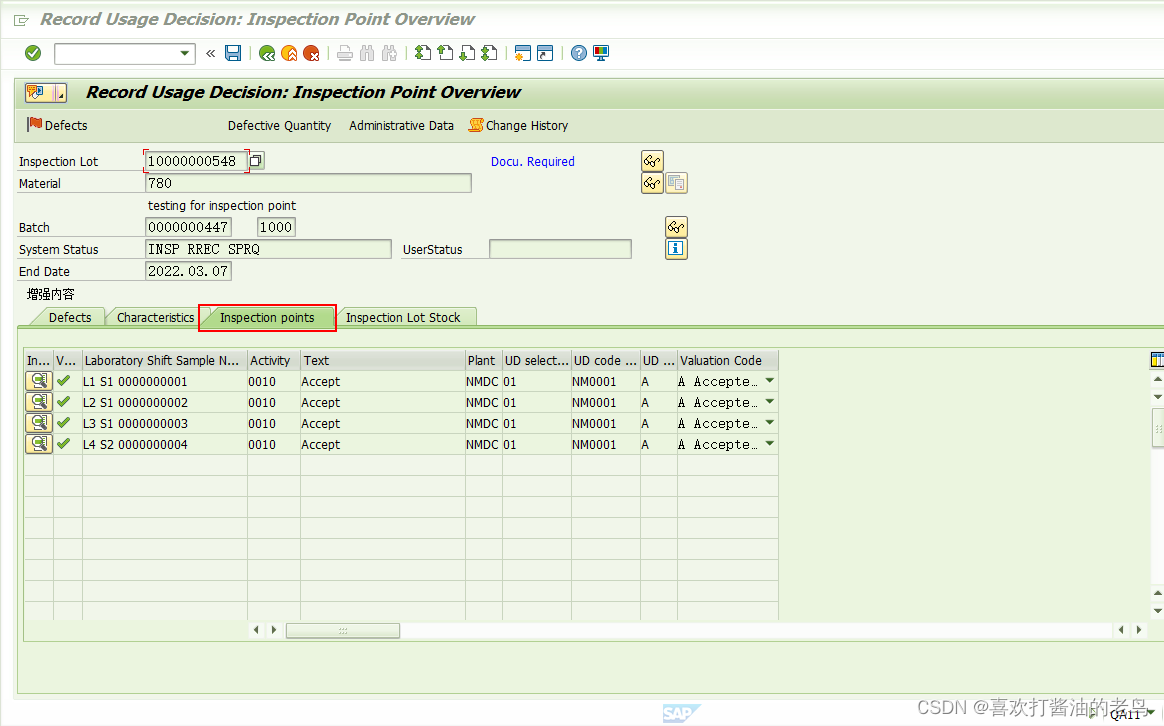Open a new SAP session via the toolbar icon

click(x=523, y=53)
